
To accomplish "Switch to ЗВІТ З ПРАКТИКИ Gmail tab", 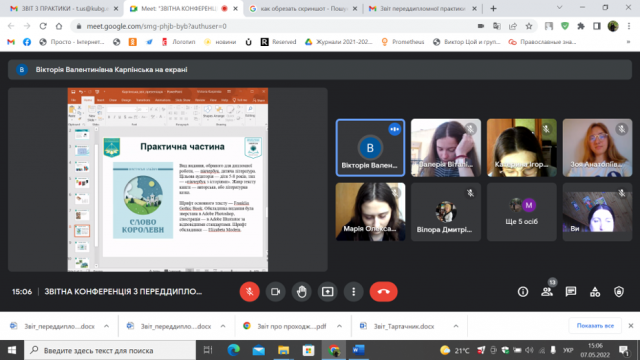I will 64,8.
